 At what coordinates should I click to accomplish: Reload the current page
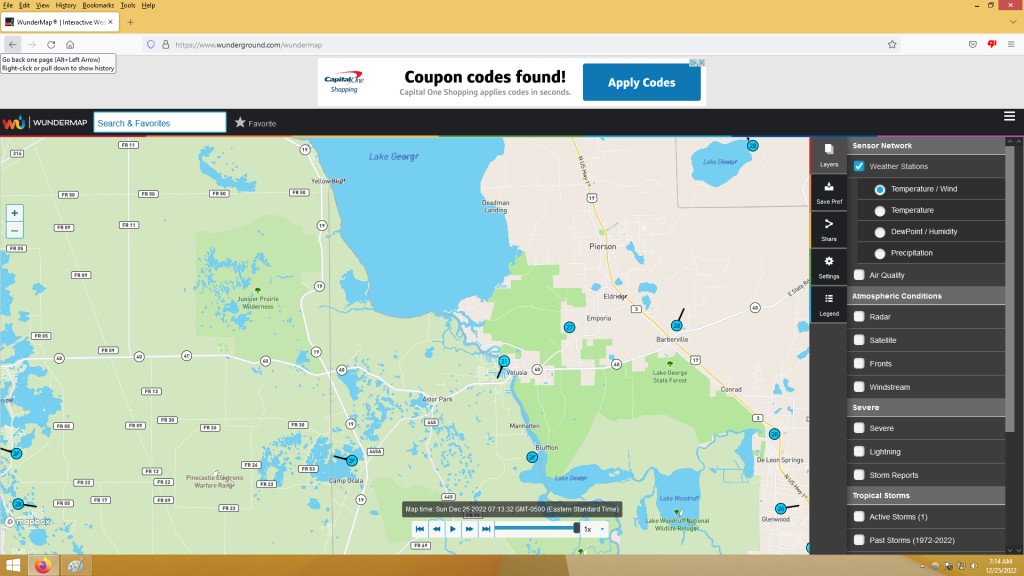(51, 44)
